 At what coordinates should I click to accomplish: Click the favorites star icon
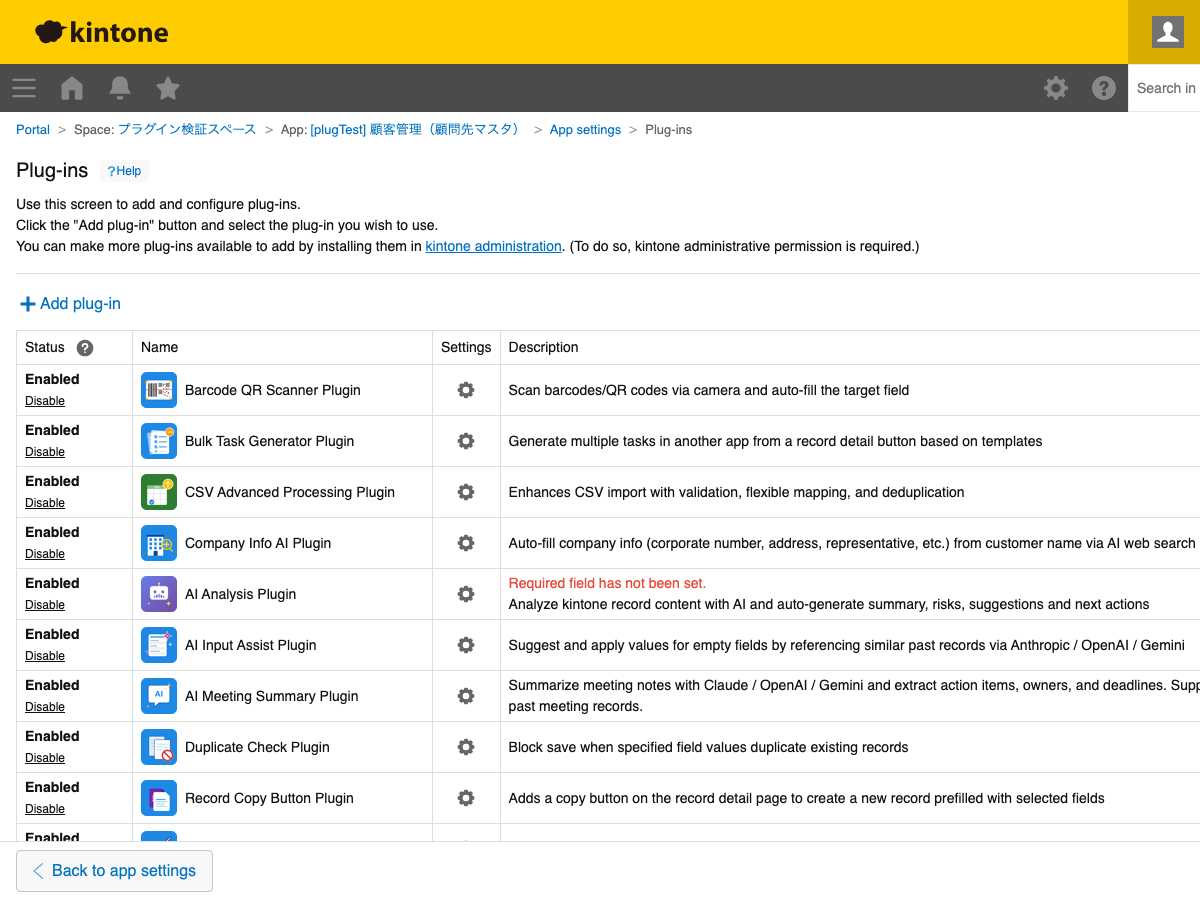[x=168, y=88]
